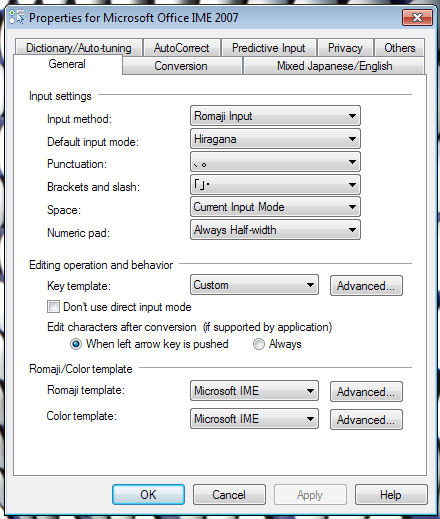Open the Key template dropdown
440x519 pixels.
pos(254,285)
